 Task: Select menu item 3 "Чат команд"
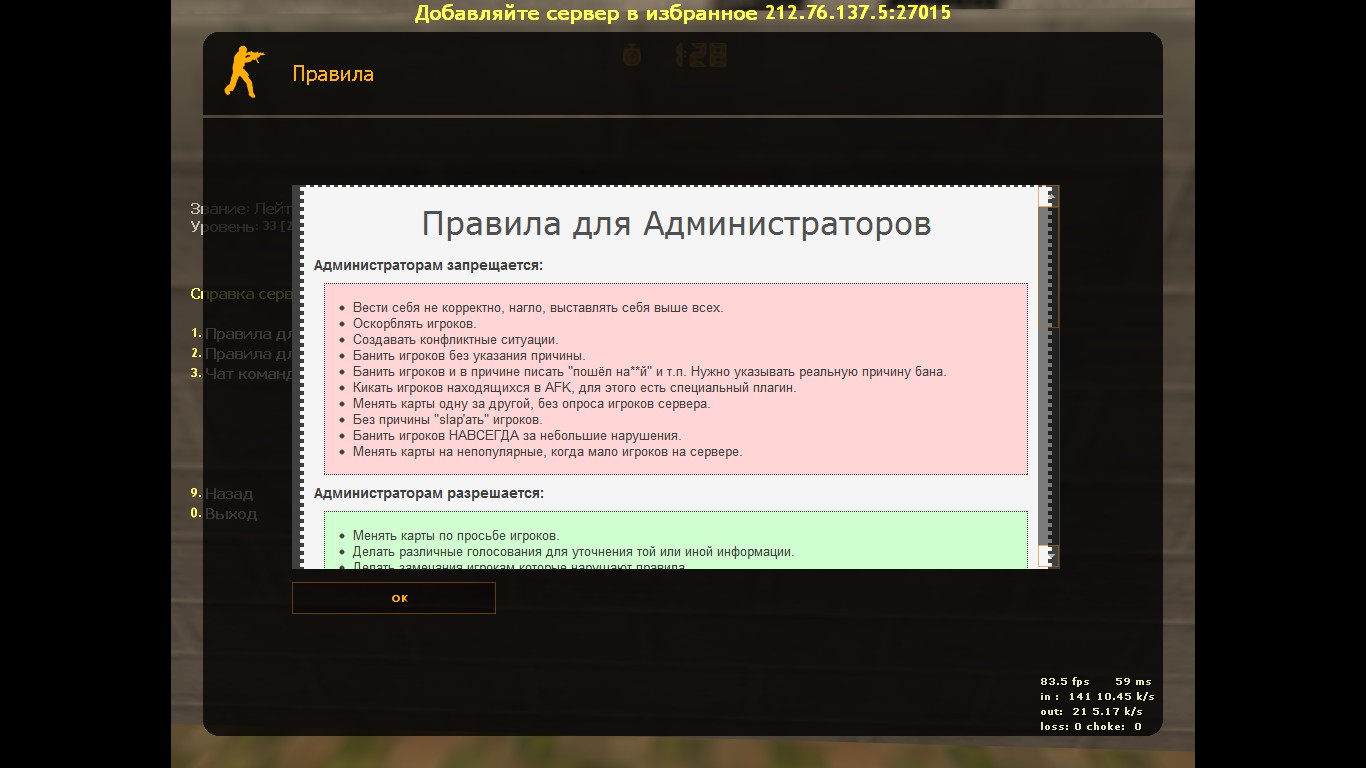pos(241,373)
